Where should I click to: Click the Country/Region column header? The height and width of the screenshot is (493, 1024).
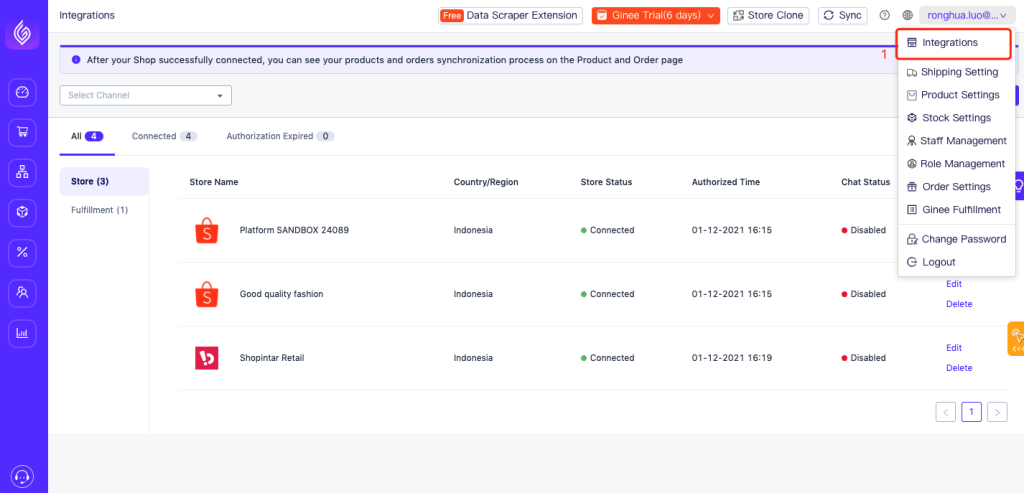pyautogui.click(x=486, y=182)
